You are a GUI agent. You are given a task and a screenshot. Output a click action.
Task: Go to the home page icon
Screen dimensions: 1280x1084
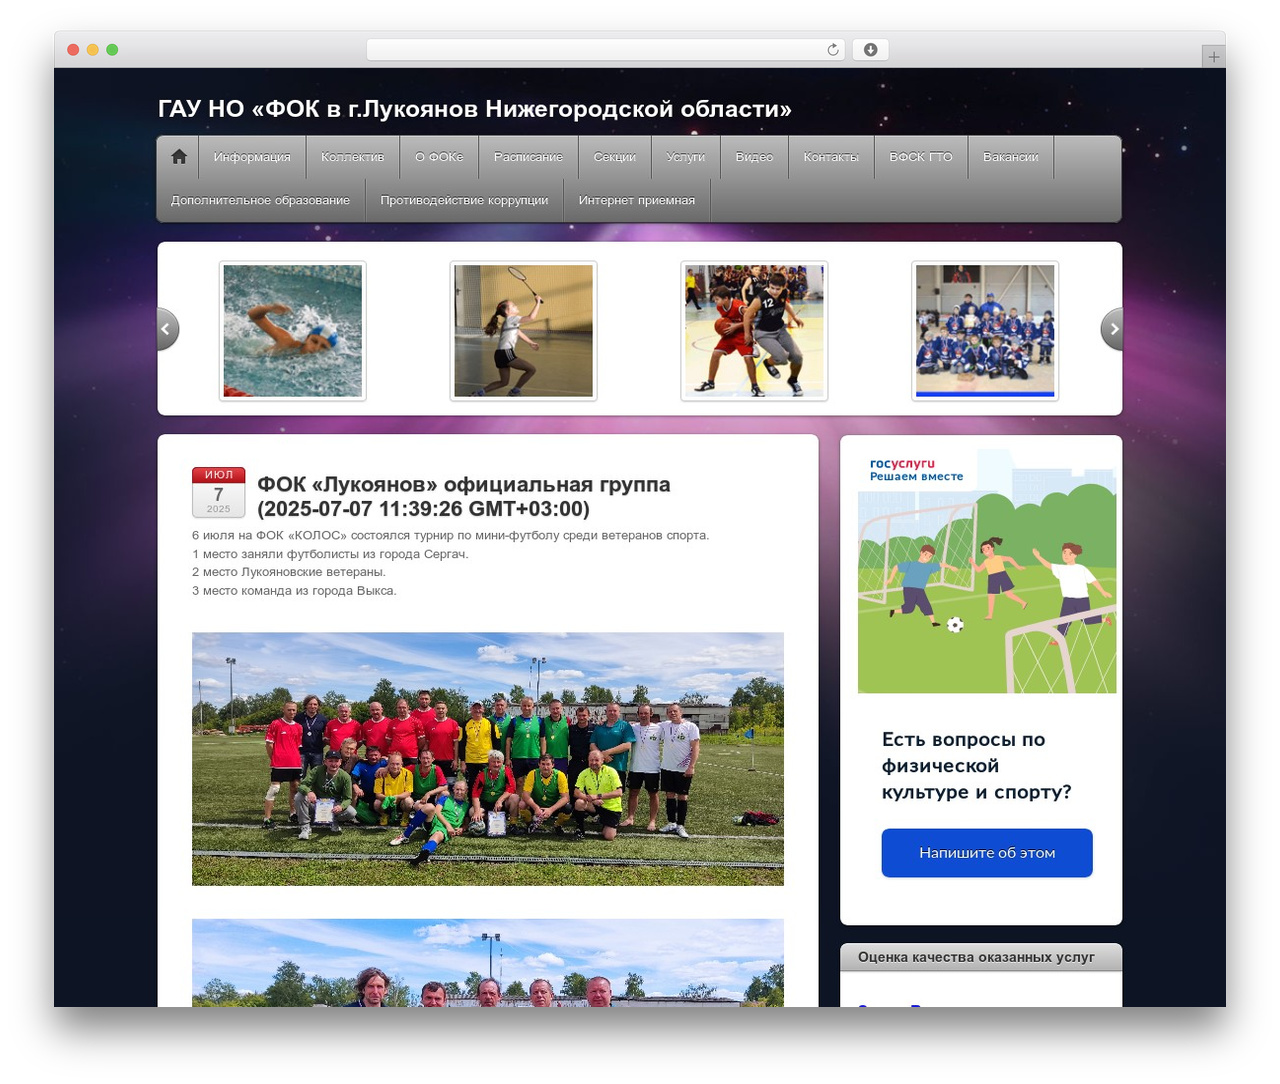point(179,157)
